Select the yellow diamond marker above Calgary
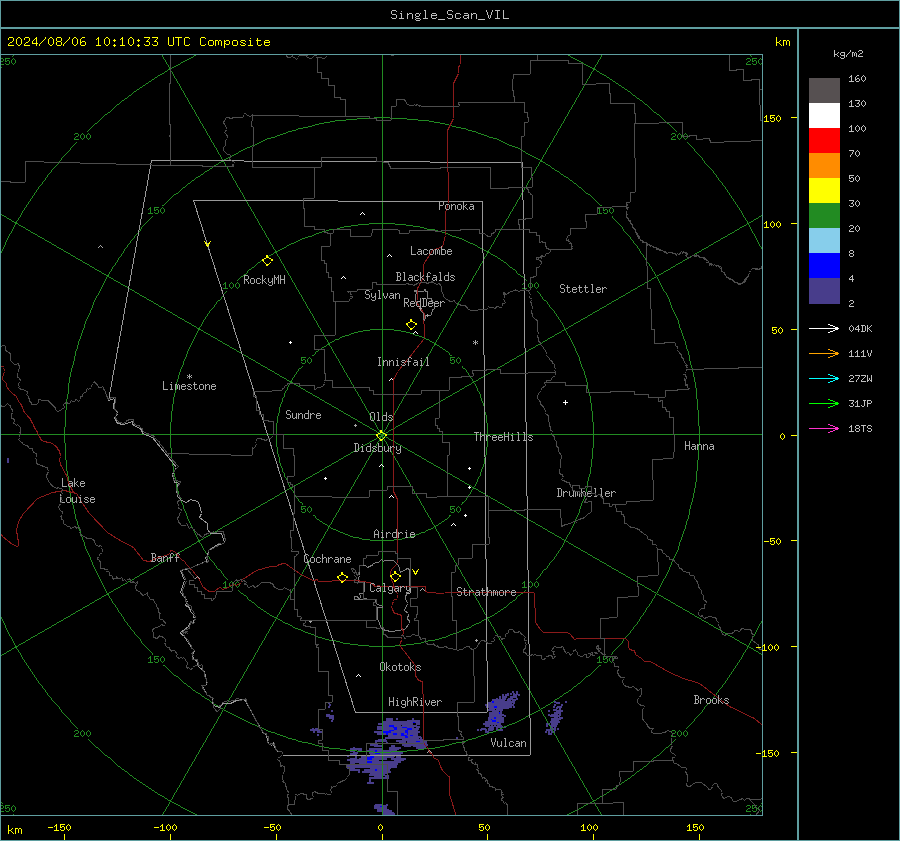The height and width of the screenshot is (841, 900). coord(395,576)
